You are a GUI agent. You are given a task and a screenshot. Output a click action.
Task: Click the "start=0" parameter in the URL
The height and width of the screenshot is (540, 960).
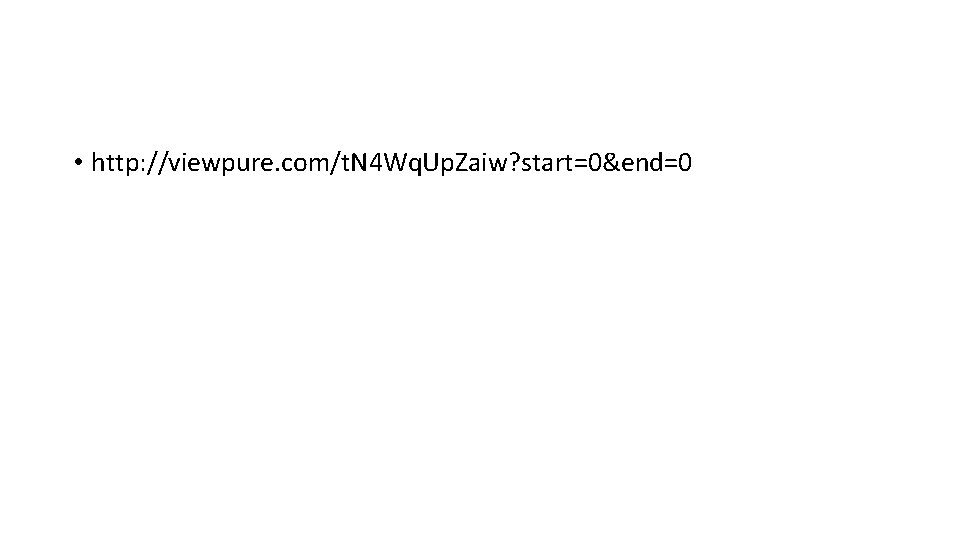point(561,163)
